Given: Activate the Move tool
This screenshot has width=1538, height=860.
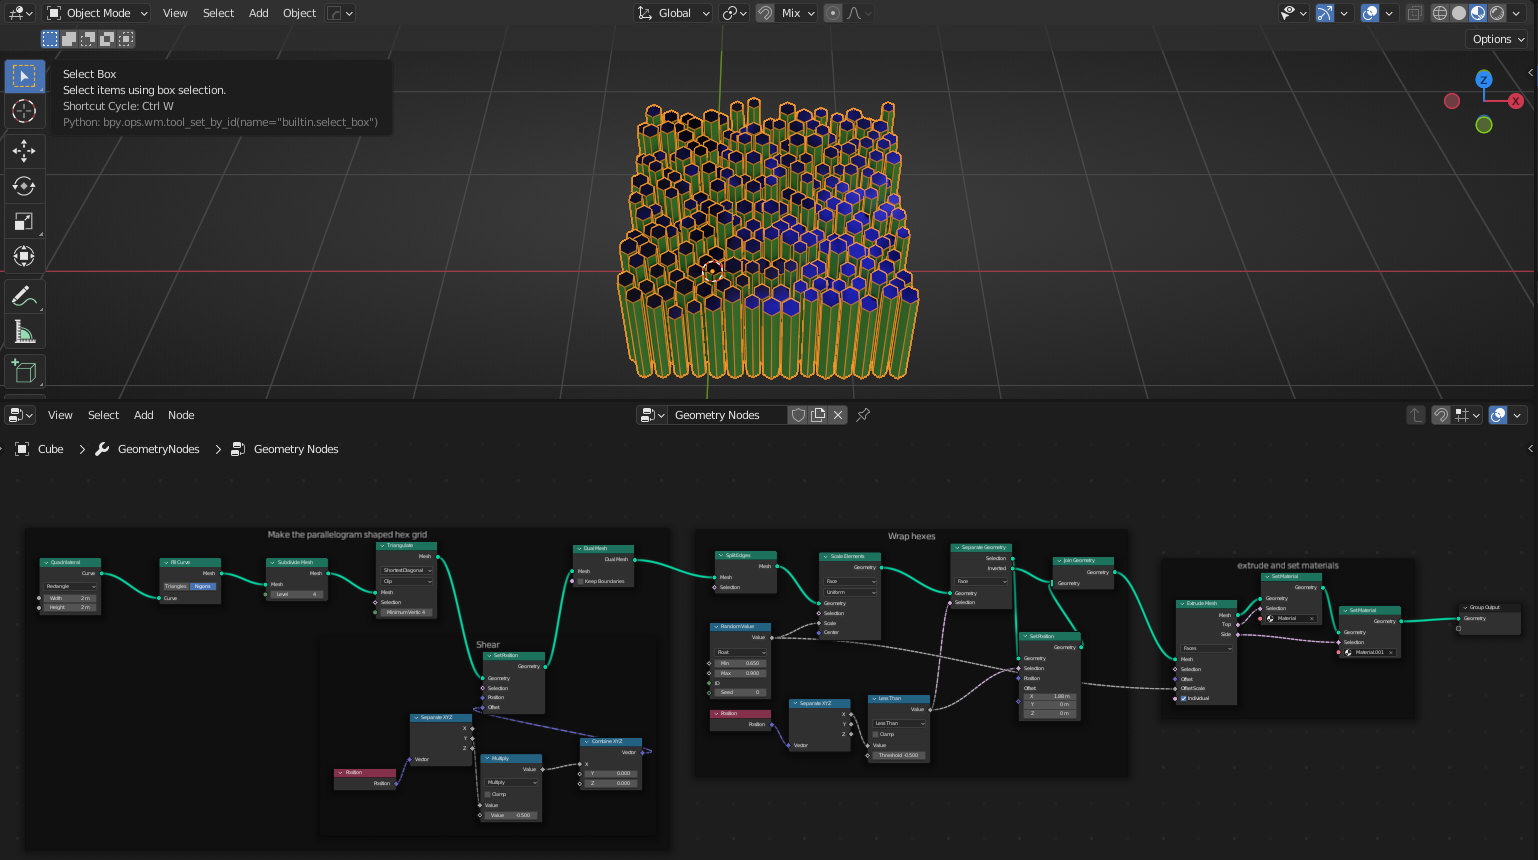Looking at the screenshot, I should click(24, 151).
